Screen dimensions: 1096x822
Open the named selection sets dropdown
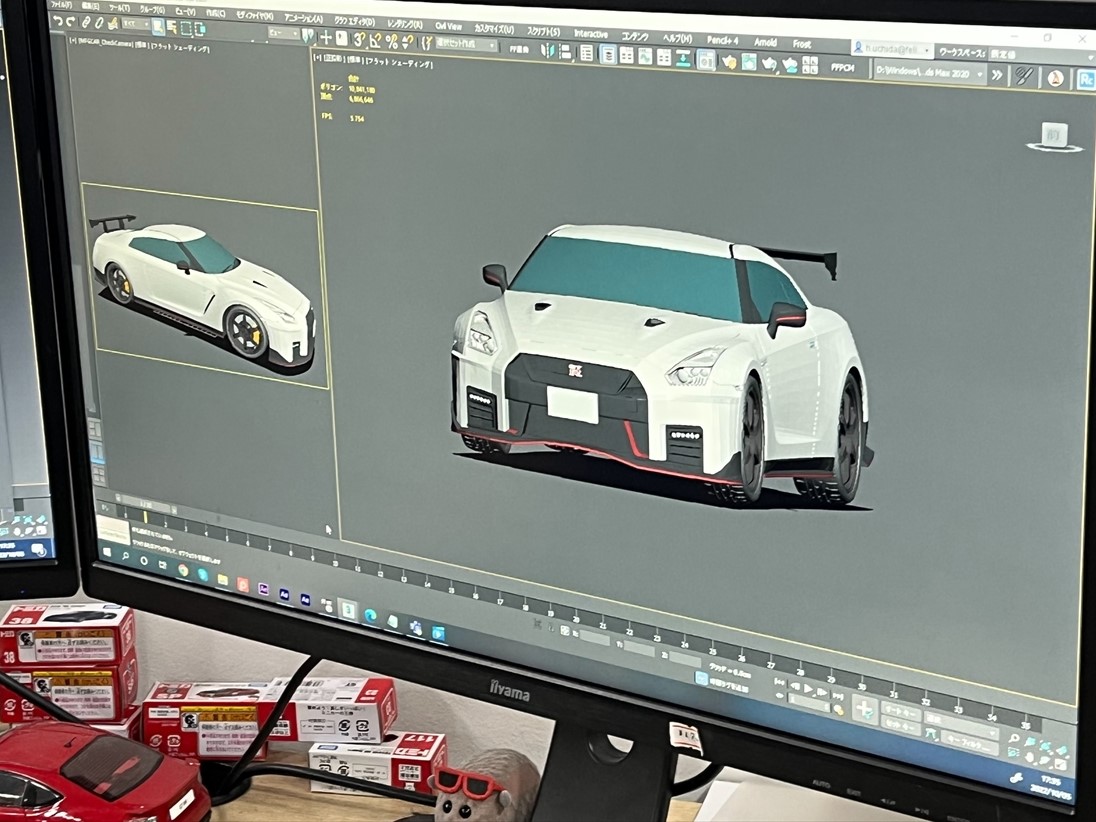point(465,45)
